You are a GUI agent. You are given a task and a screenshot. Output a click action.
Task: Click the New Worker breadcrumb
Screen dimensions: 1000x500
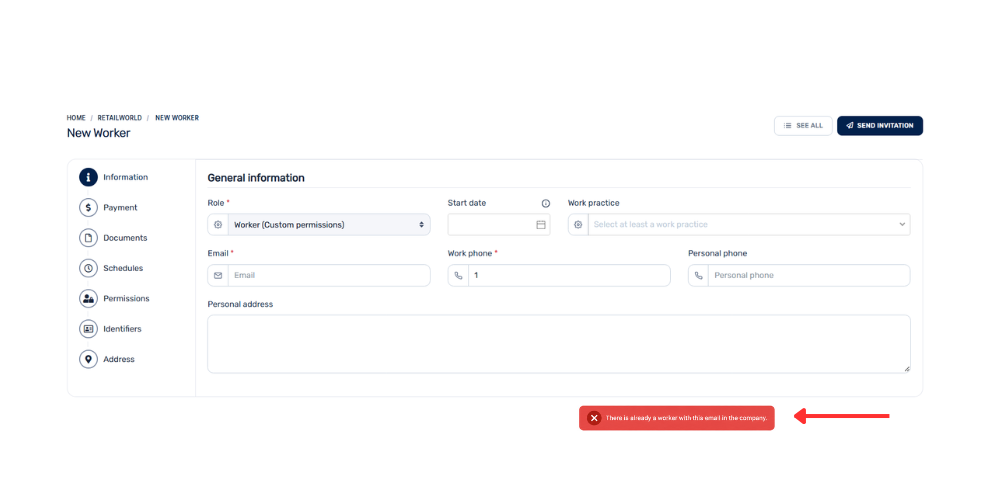click(x=177, y=118)
